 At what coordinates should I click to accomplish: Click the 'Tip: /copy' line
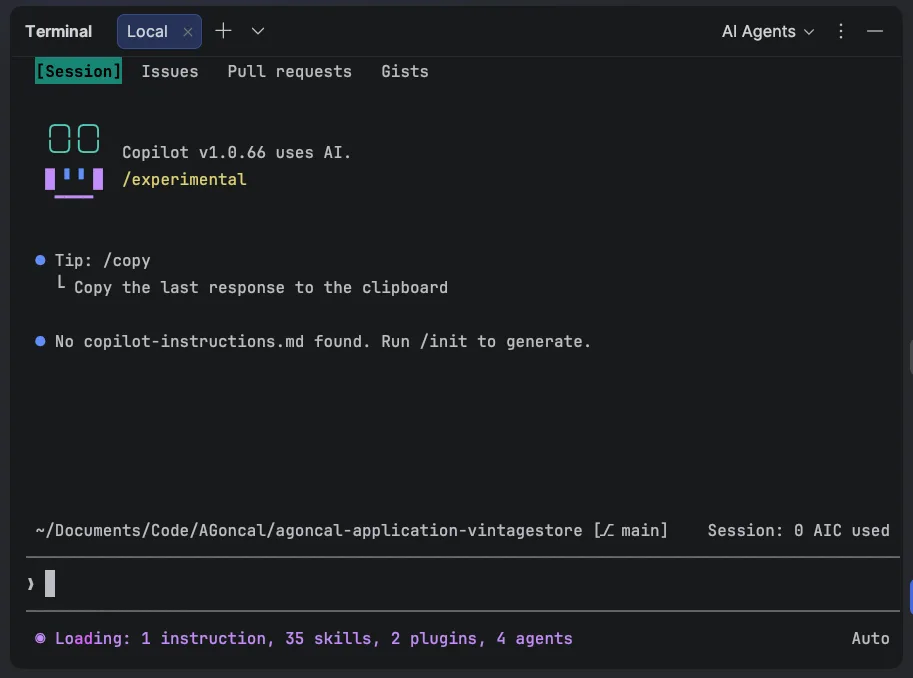pyautogui.click(x=102, y=260)
